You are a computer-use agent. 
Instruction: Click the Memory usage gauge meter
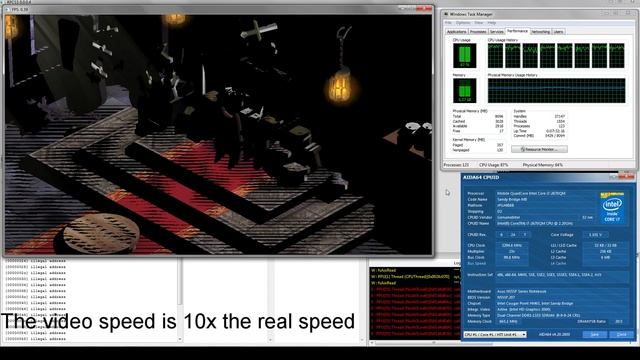(x=464, y=90)
